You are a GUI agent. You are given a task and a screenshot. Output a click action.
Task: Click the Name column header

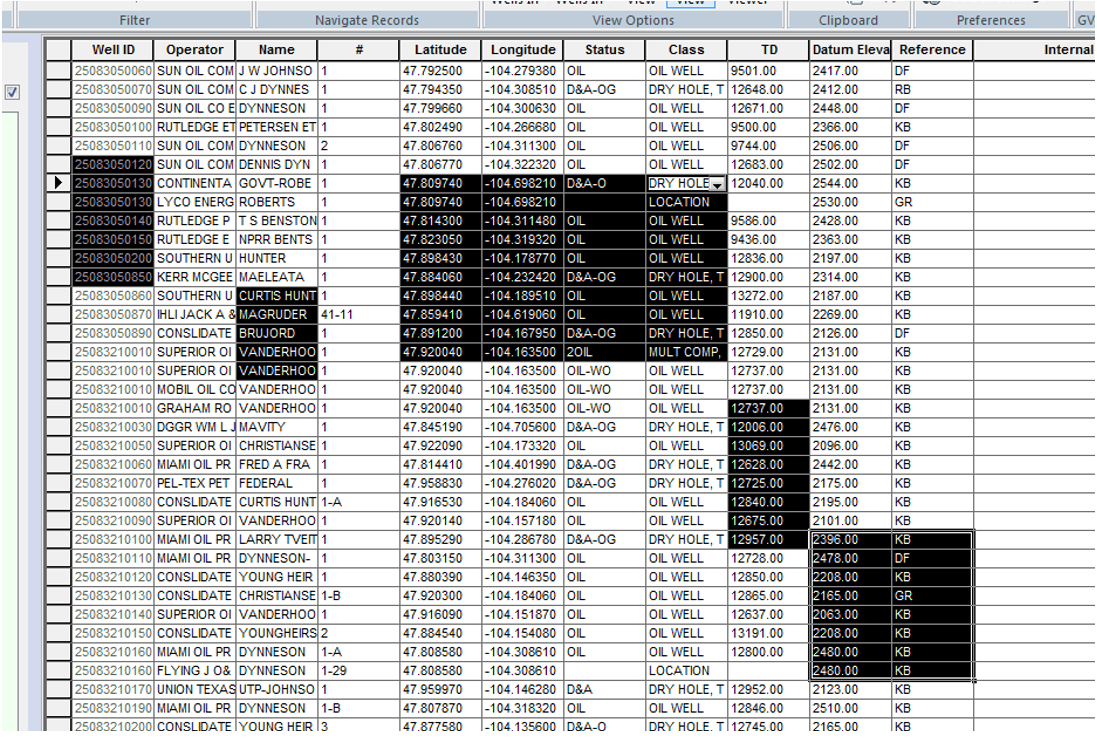coord(276,50)
